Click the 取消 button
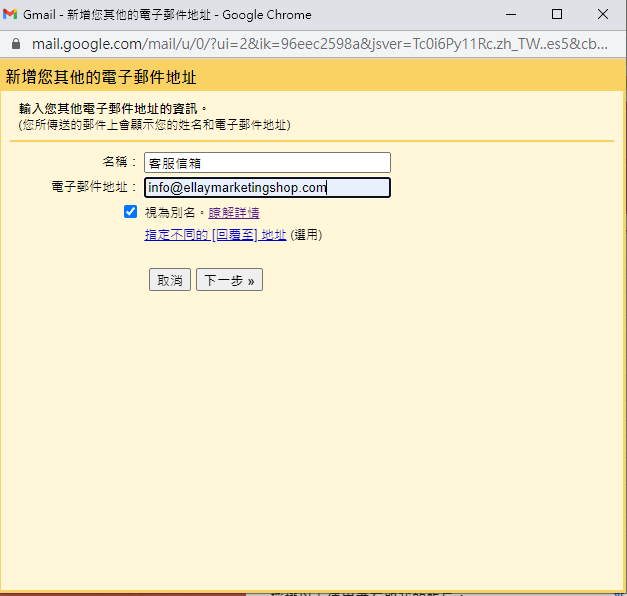This screenshot has height=596, width=627. [169, 280]
